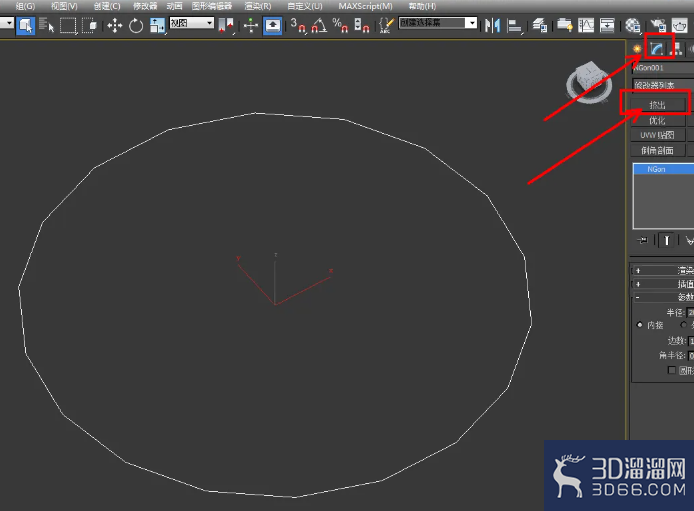Screen dimensions: 694x511
Task: Click 半径 radius value field
Action: click(690, 312)
